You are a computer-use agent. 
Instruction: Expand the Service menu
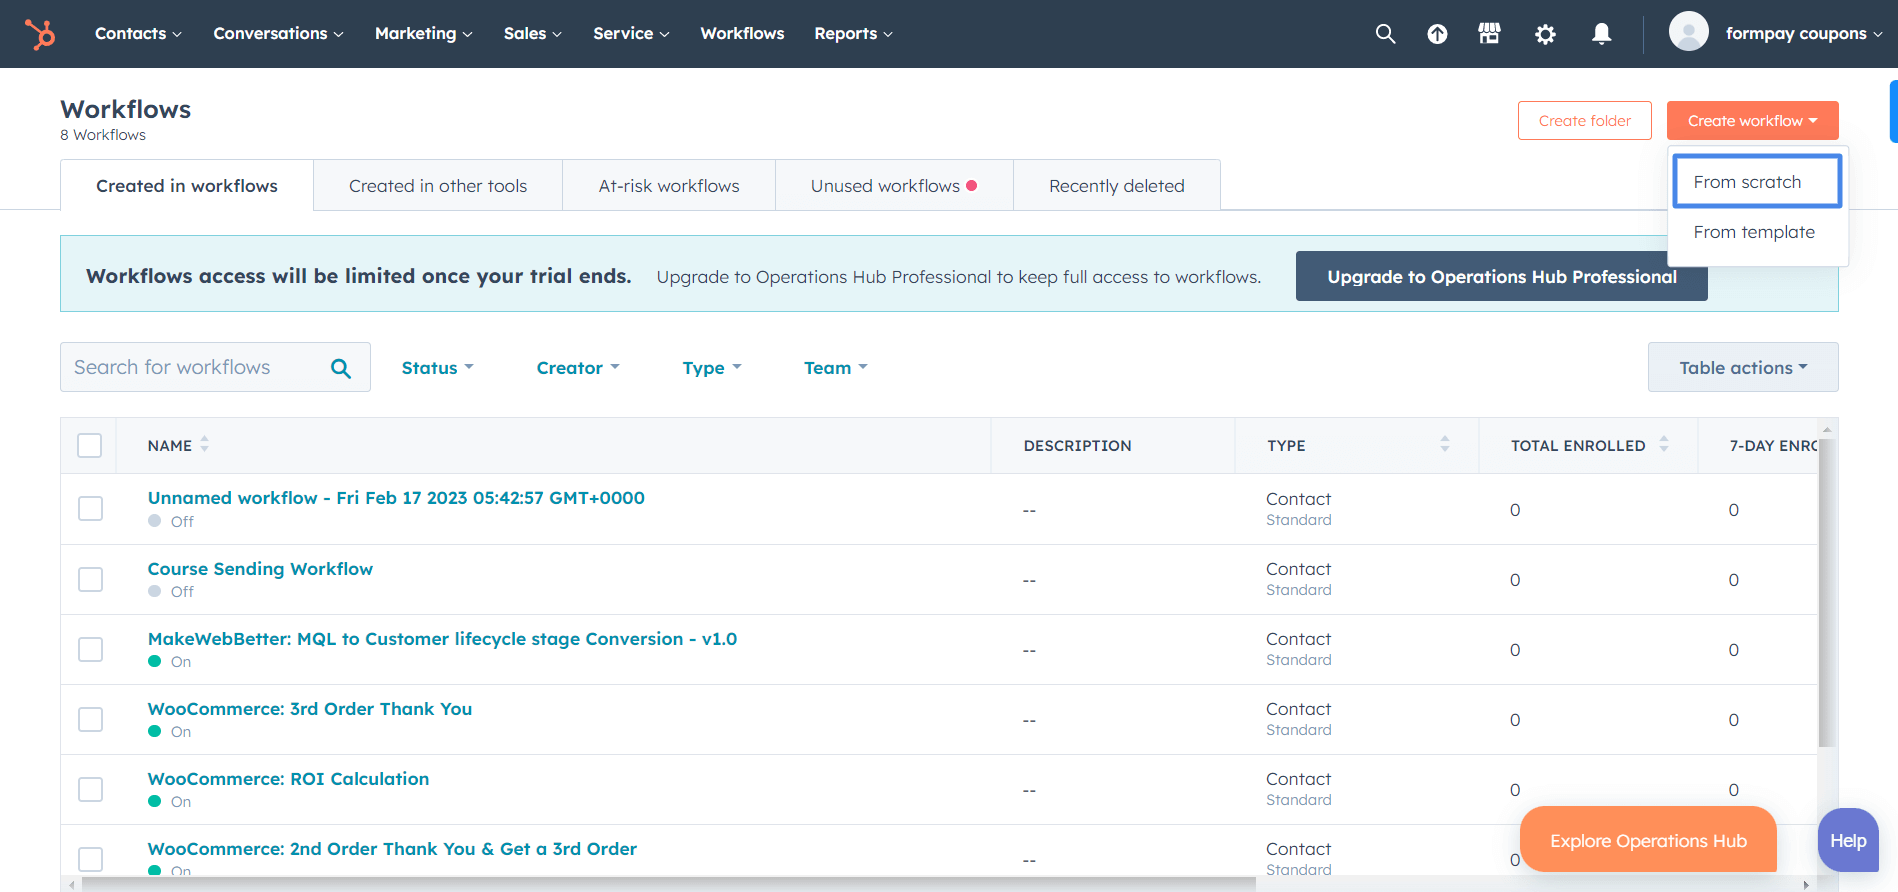pos(631,34)
